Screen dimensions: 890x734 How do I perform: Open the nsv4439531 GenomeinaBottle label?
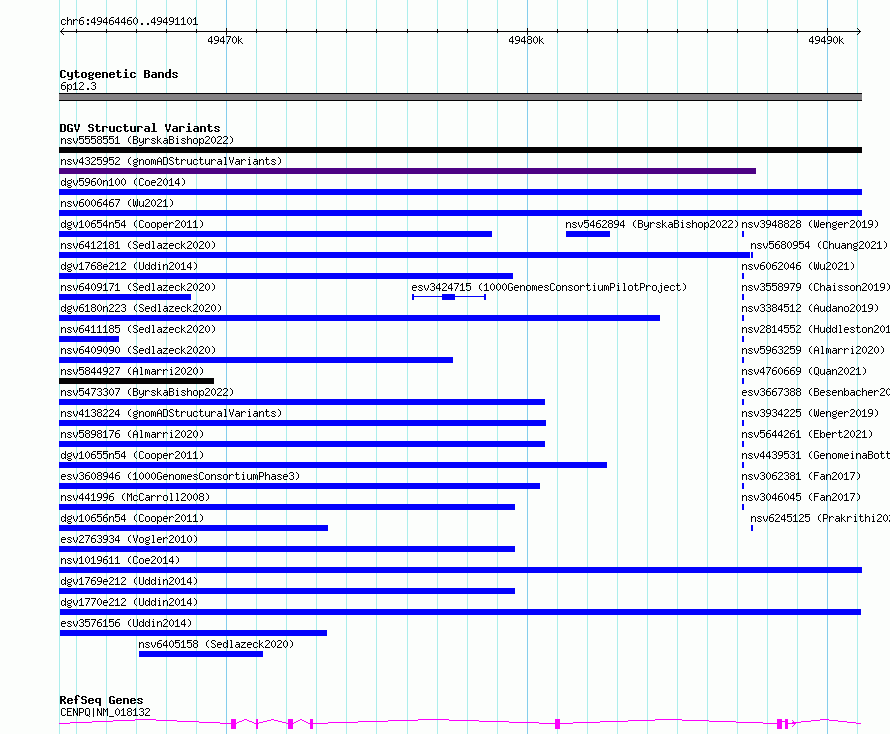815,455
